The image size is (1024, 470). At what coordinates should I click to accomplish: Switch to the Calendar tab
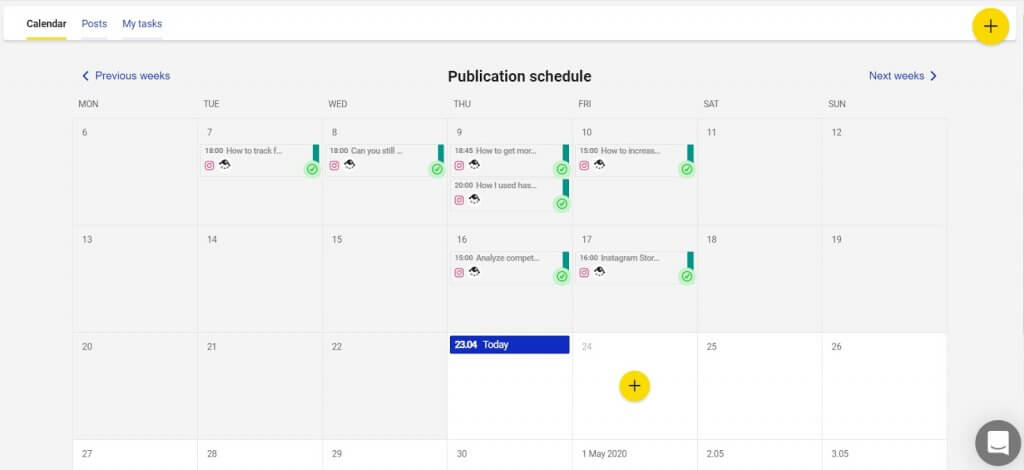point(46,24)
